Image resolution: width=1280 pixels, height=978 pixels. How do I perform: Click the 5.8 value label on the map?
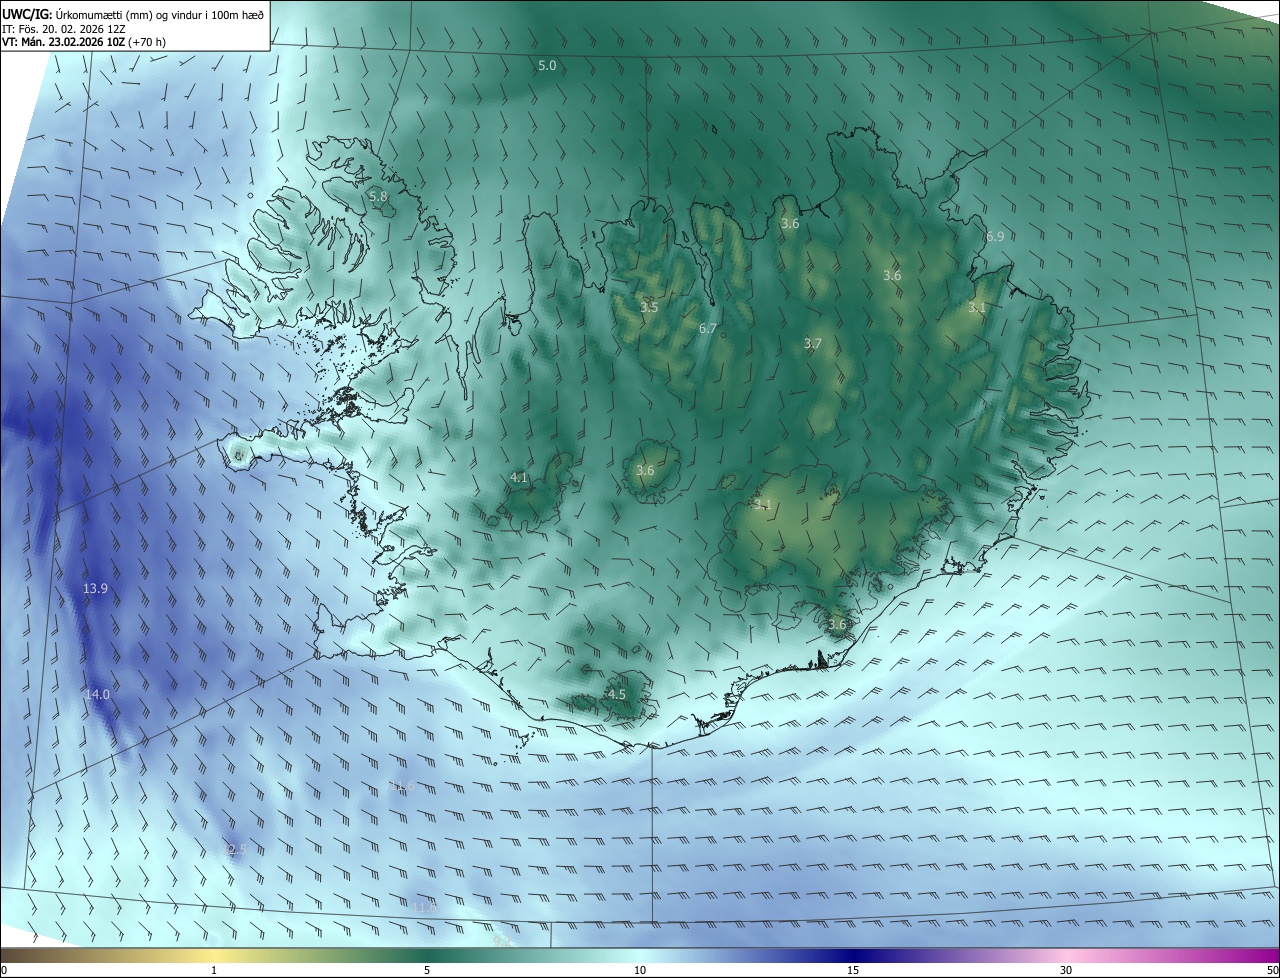coord(378,197)
